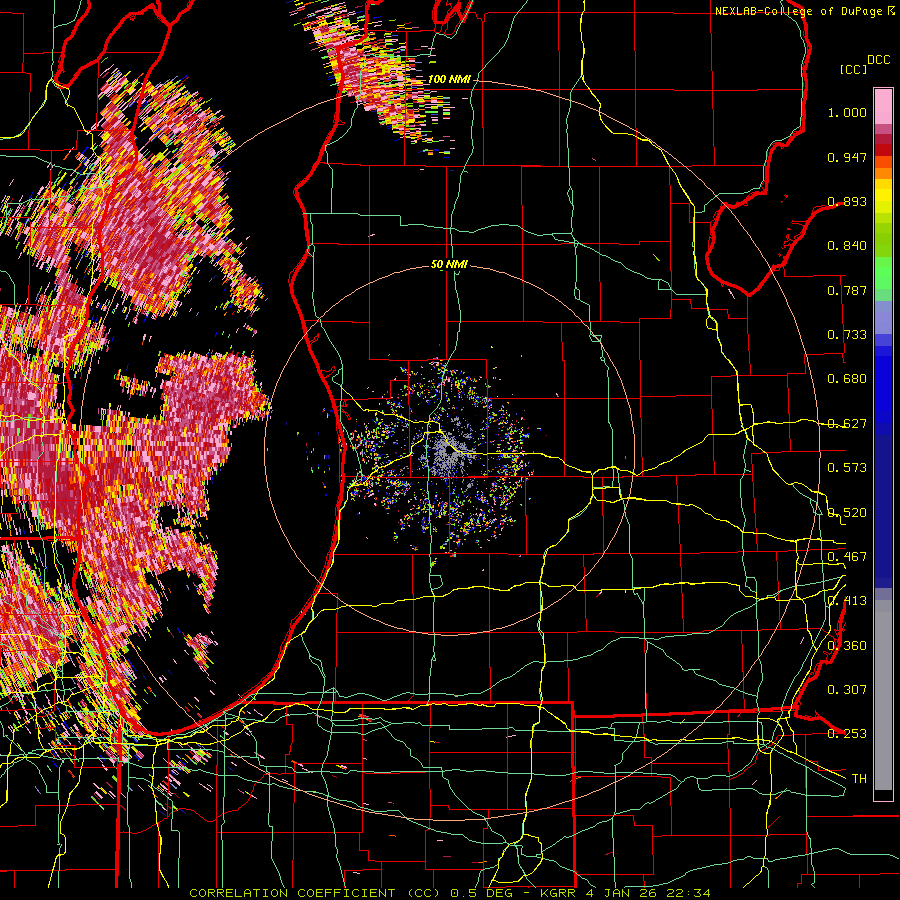This screenshot has width=900, height=900.
Task: Select the 0.253 scale value
Action: click(847, 734)
